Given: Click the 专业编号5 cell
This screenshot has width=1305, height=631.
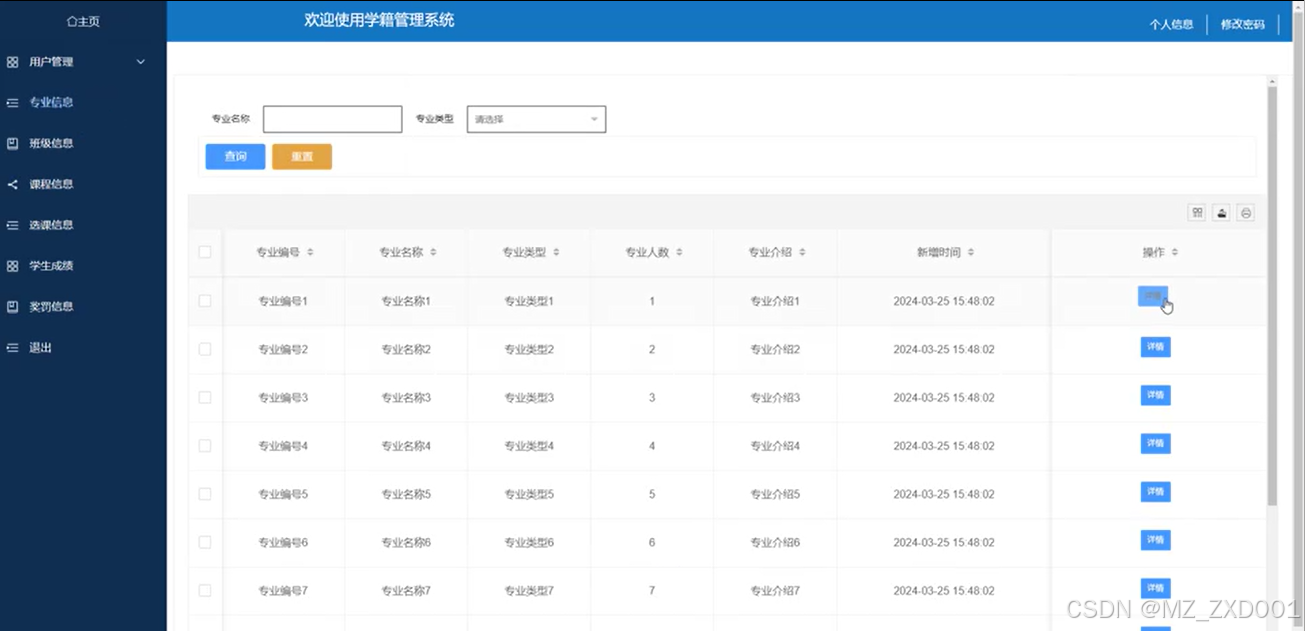Looking at the screenshot, I should tap(283, 494).
